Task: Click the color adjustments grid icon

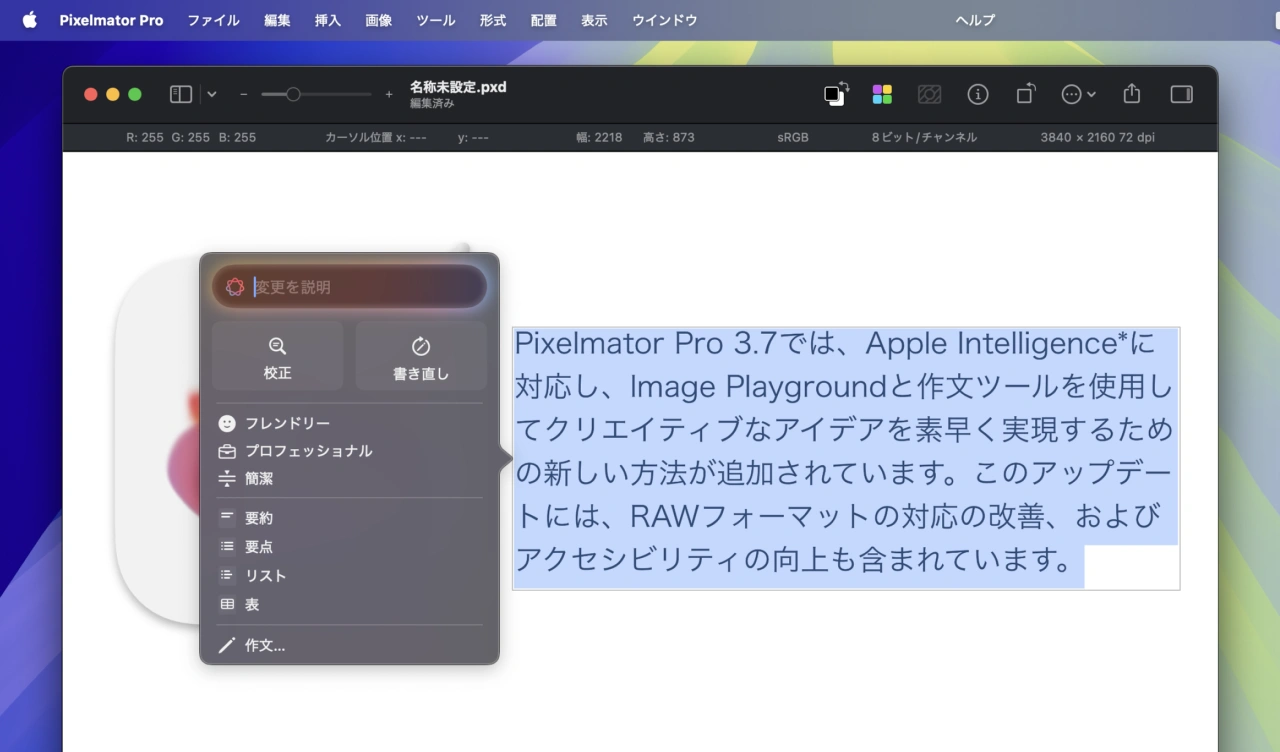Action: [x=882, y=94]
